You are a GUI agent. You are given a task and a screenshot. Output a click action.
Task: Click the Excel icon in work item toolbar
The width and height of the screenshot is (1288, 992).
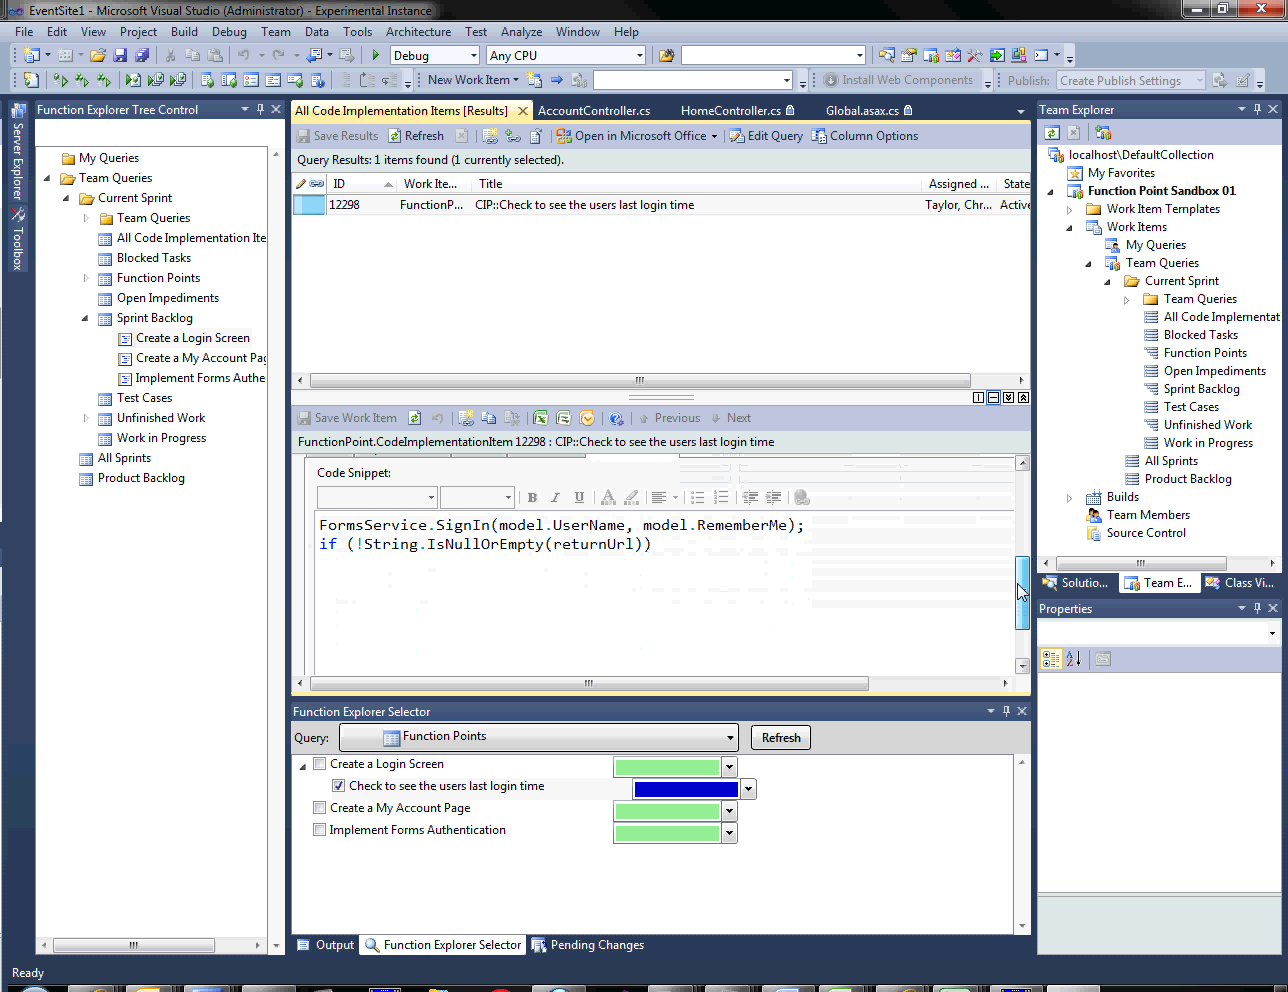(x=541, y=418)
